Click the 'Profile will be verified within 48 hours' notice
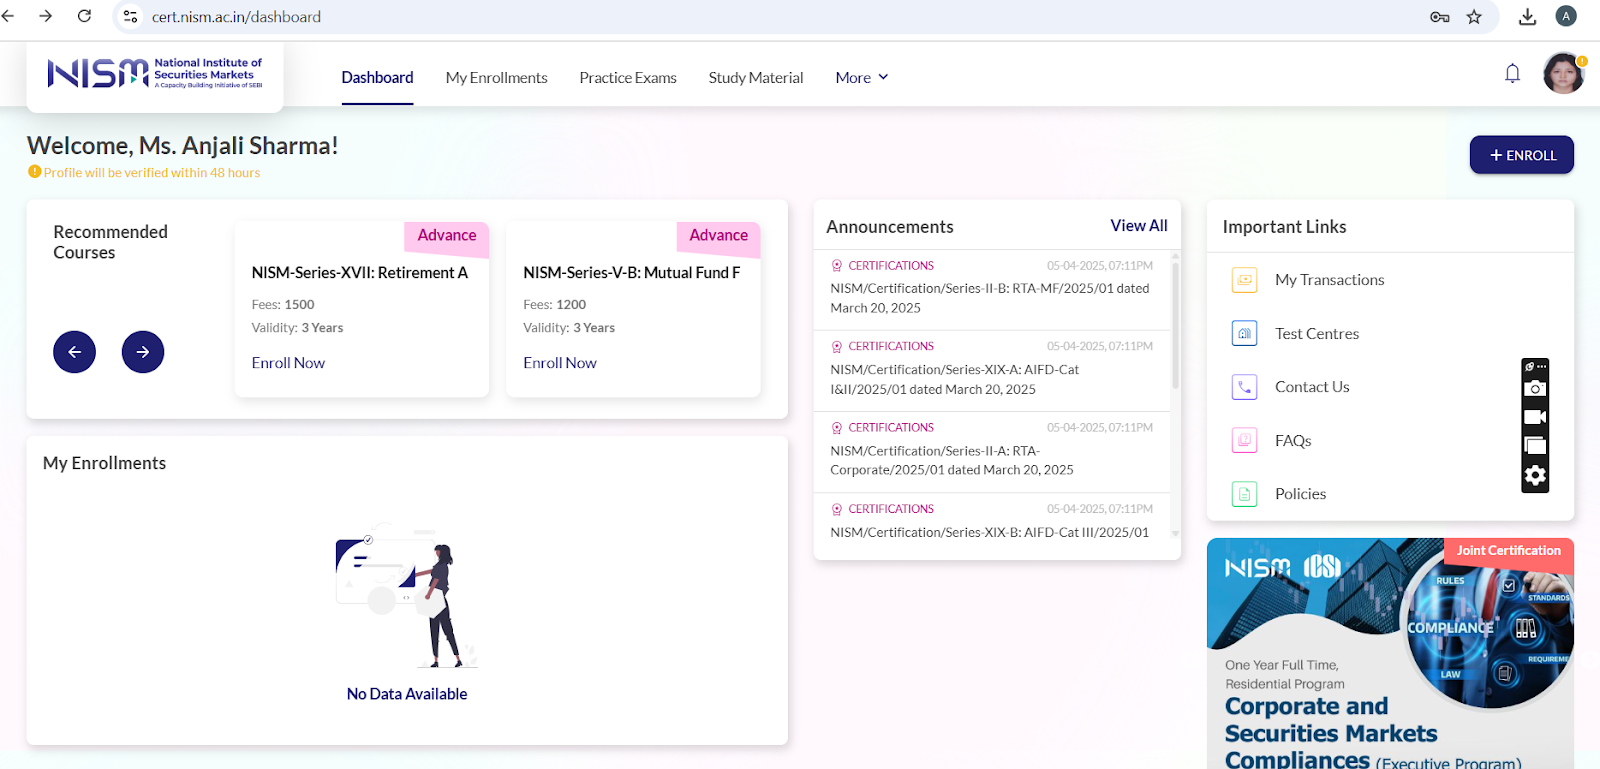The height and width of the screenshot is (769, 1600). [x=152, y=173]
